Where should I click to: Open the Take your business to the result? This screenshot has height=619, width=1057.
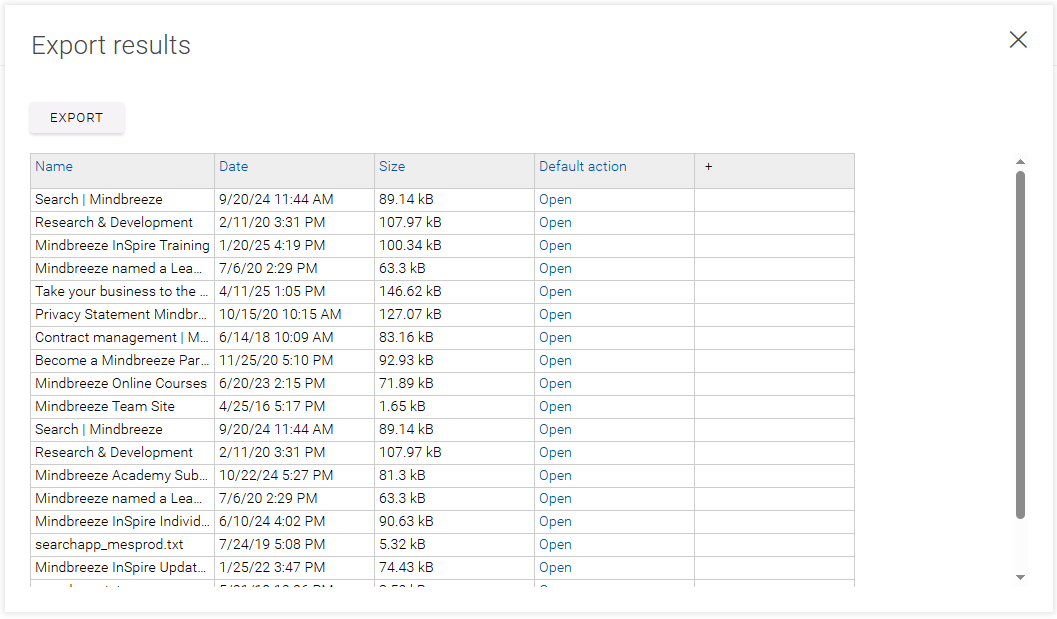click(x=555, y=291)
